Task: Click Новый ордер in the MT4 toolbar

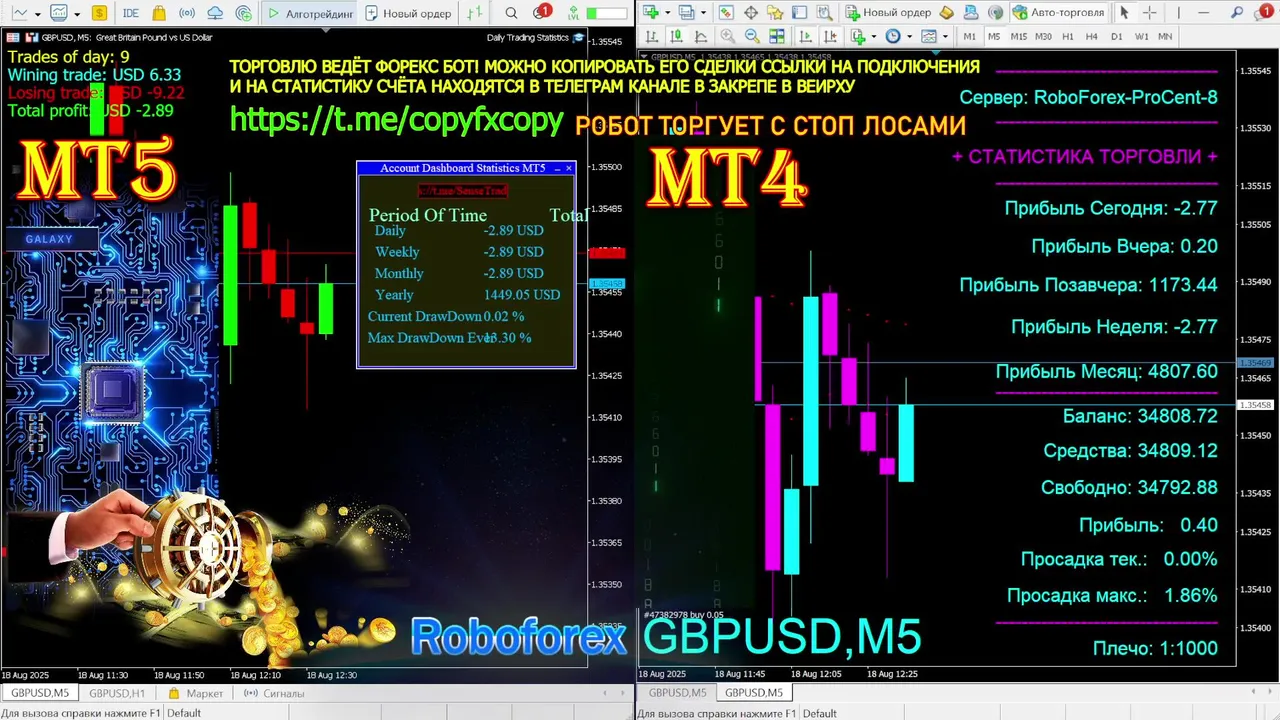Action: point(889,12)
